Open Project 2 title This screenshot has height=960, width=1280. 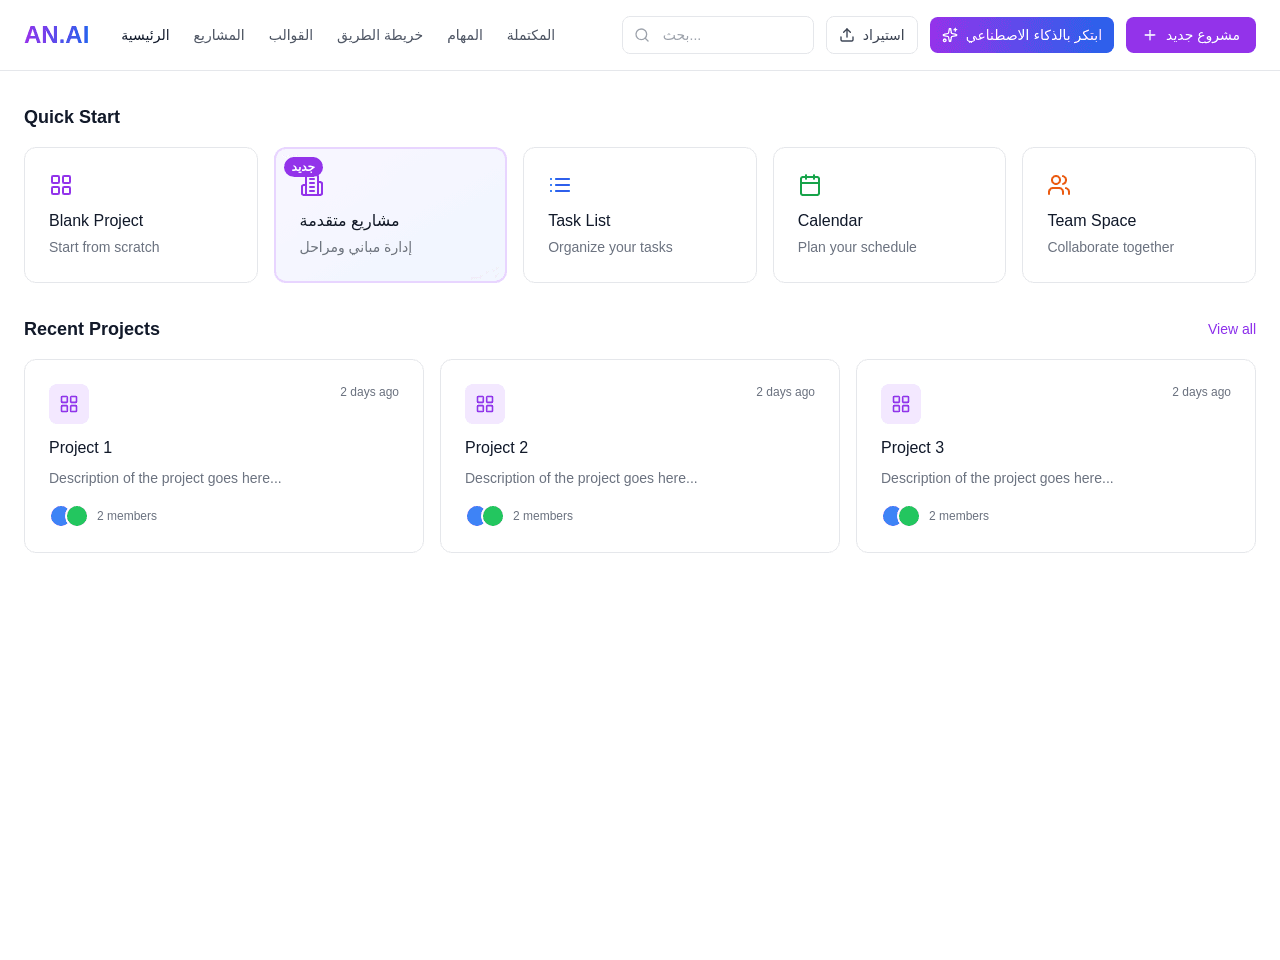pyautogui.click(x=496, y=447)
